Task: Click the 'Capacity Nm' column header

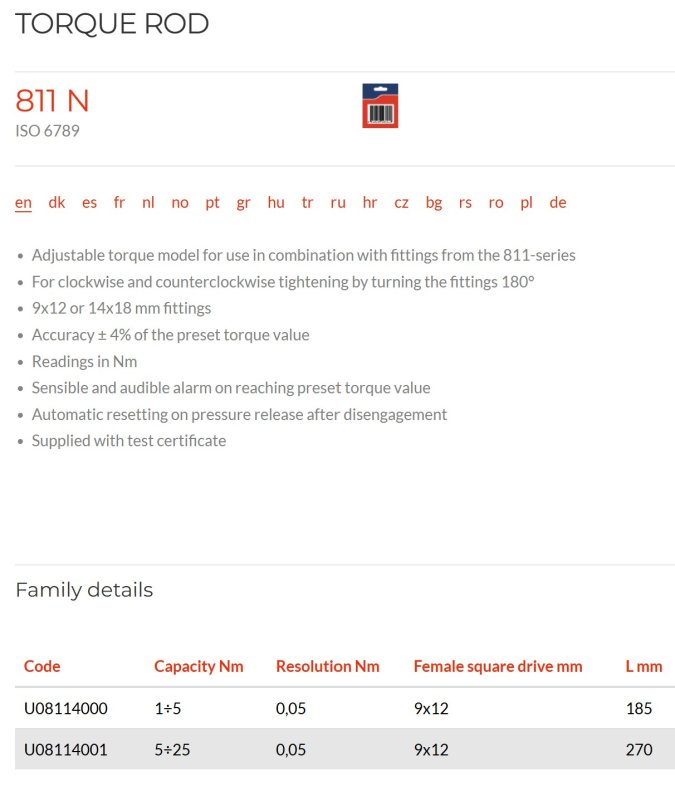Action: 198,666
